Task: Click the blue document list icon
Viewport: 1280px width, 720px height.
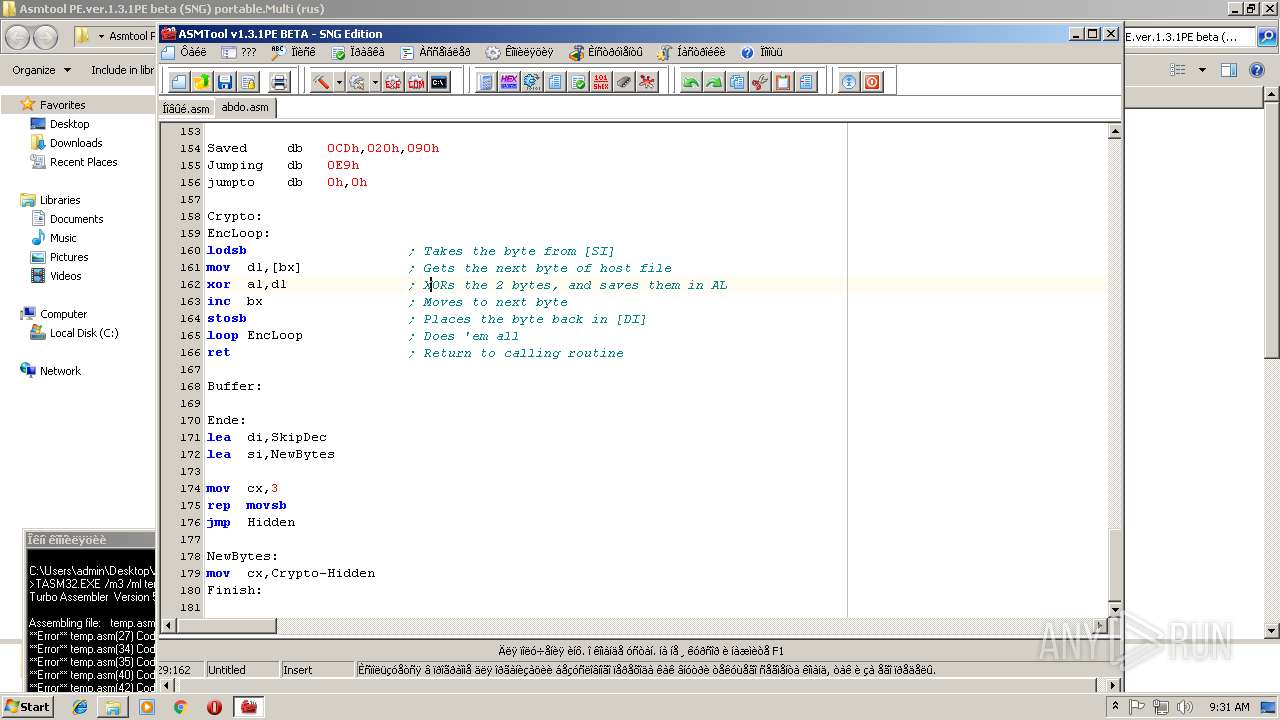Action: pos(555,82)
